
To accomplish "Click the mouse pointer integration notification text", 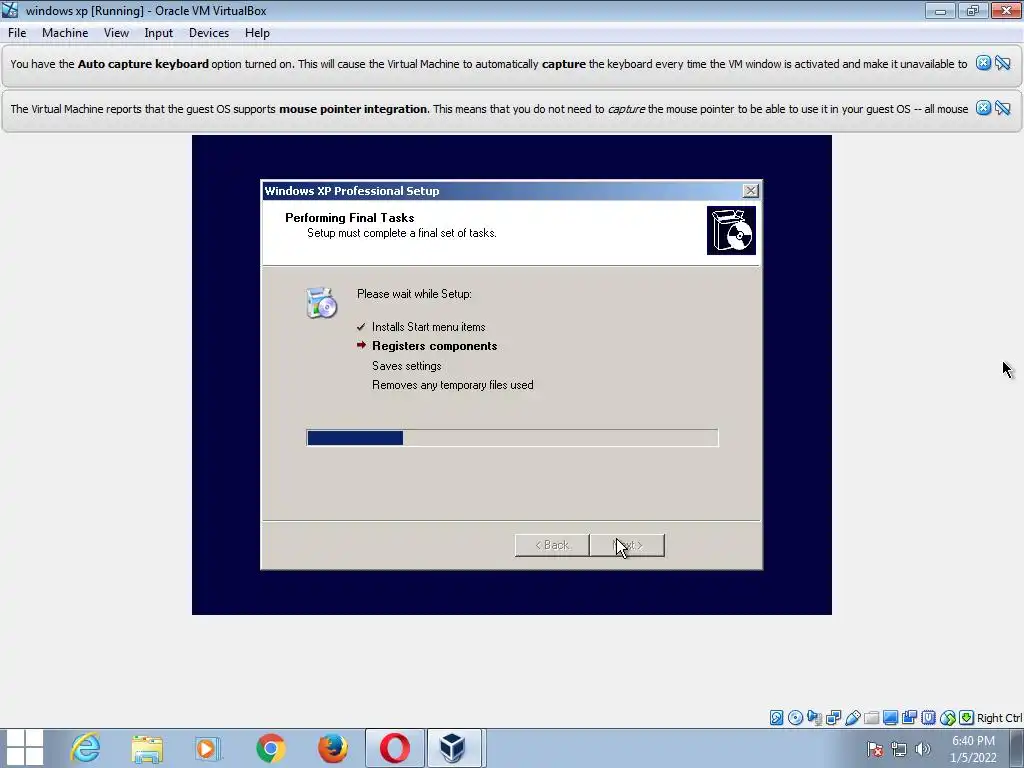I will point(489,109).
